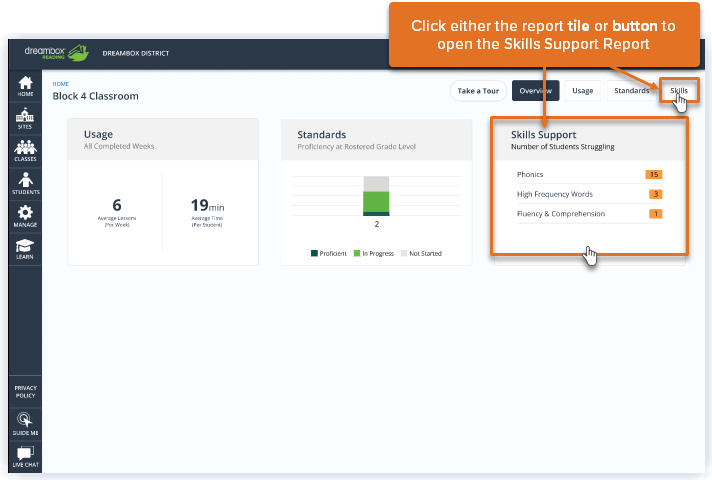The image size is (712, 480).
Task: Go to Classes in the sidebar
Action: pyautogui.click(x=25, y=151)
